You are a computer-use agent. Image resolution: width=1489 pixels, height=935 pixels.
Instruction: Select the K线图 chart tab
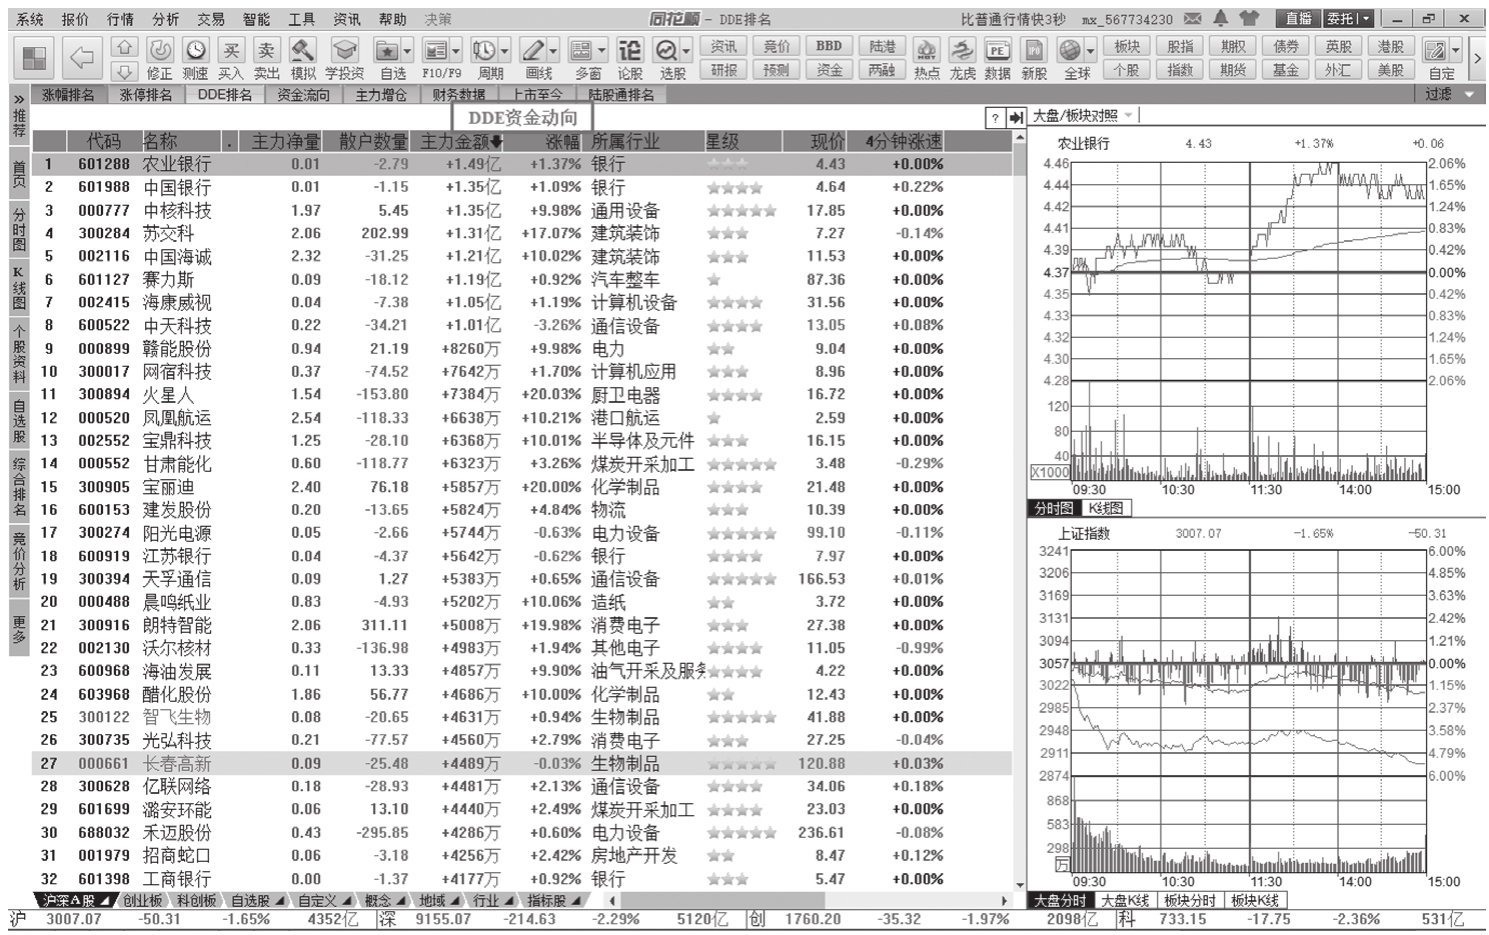(1105, 508)
